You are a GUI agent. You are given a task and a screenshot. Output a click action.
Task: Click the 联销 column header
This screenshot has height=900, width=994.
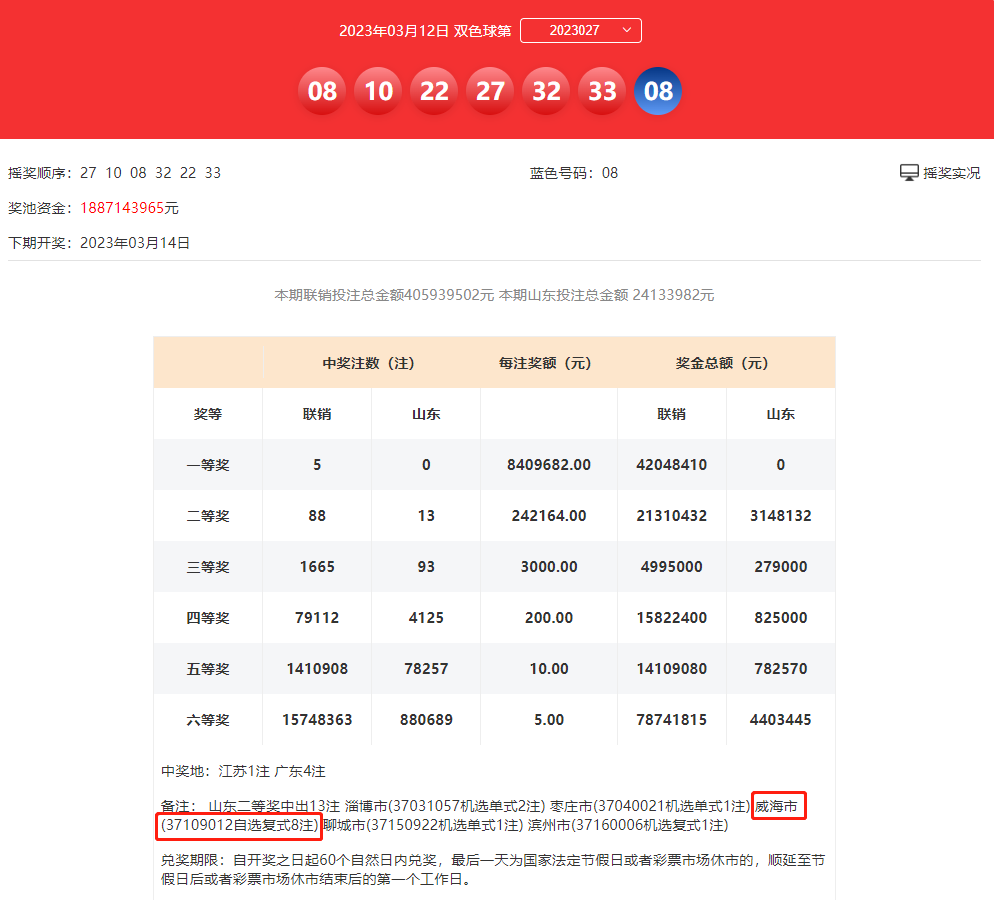coord(317,413)
